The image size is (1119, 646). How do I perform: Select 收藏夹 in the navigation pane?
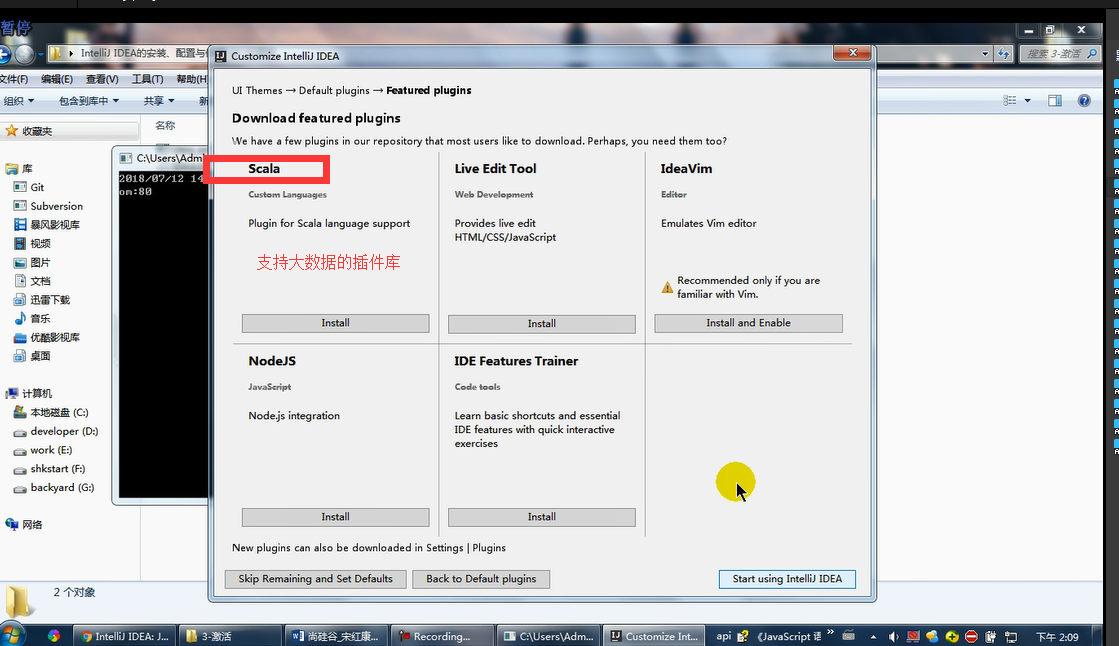pos(37,131)
